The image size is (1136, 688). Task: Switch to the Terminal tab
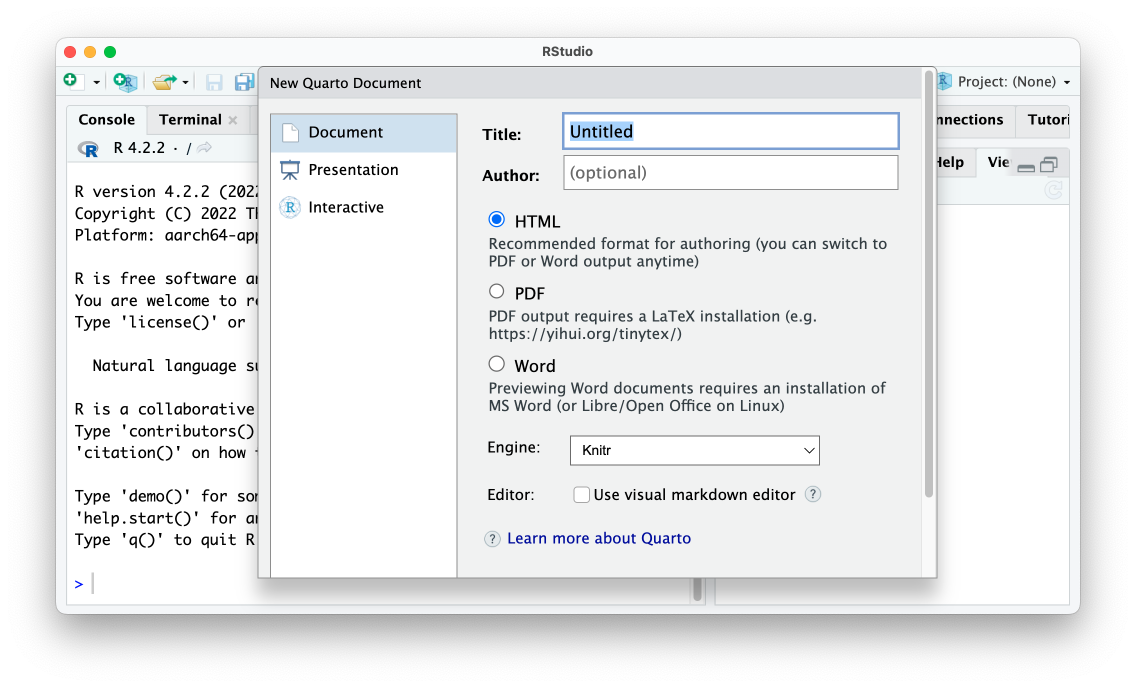click(193, 119)
